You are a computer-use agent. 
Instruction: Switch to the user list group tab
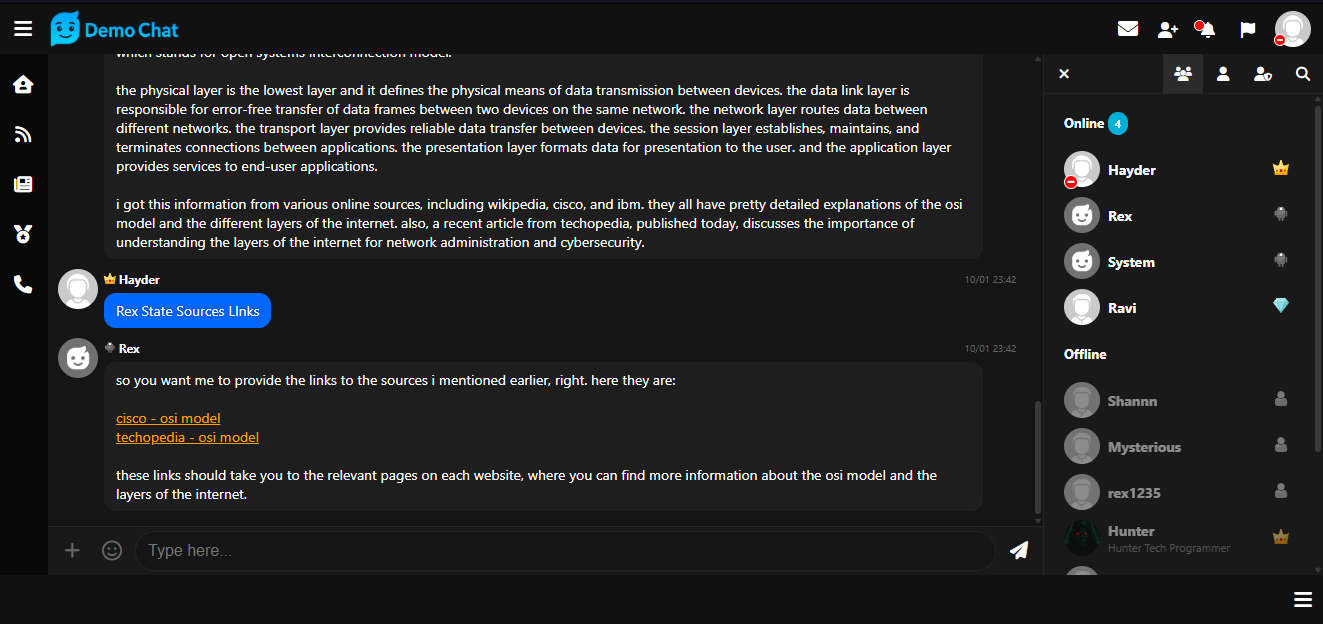point(1183,73)
